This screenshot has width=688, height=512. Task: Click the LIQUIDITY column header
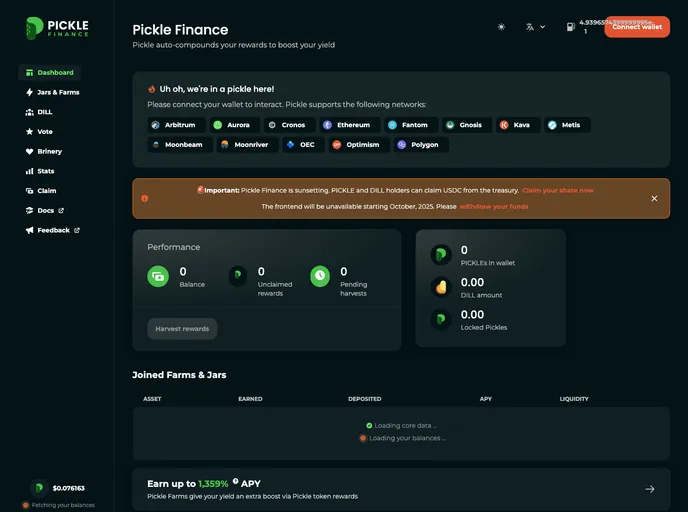coord(574,399)
